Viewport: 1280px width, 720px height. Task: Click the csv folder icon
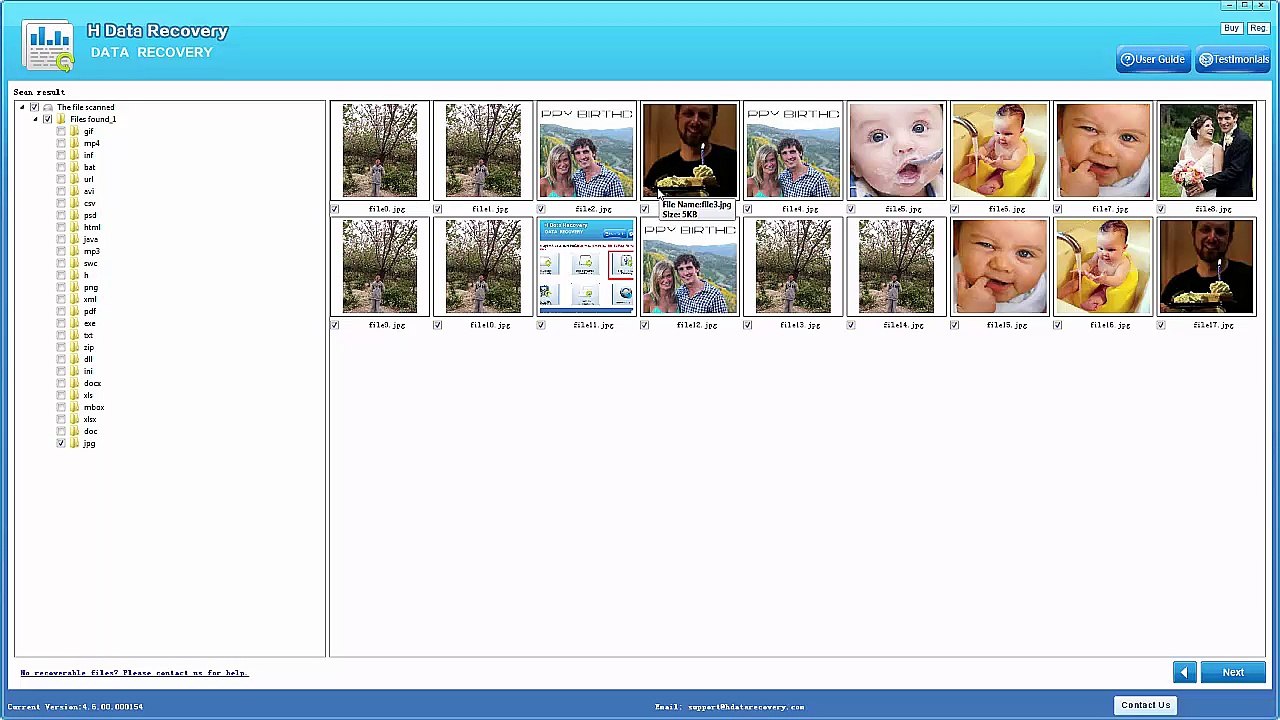tap(74, 203)
